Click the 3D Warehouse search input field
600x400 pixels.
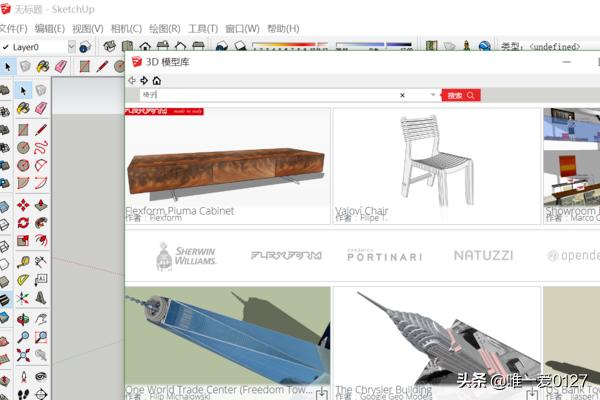click(270, 95)
